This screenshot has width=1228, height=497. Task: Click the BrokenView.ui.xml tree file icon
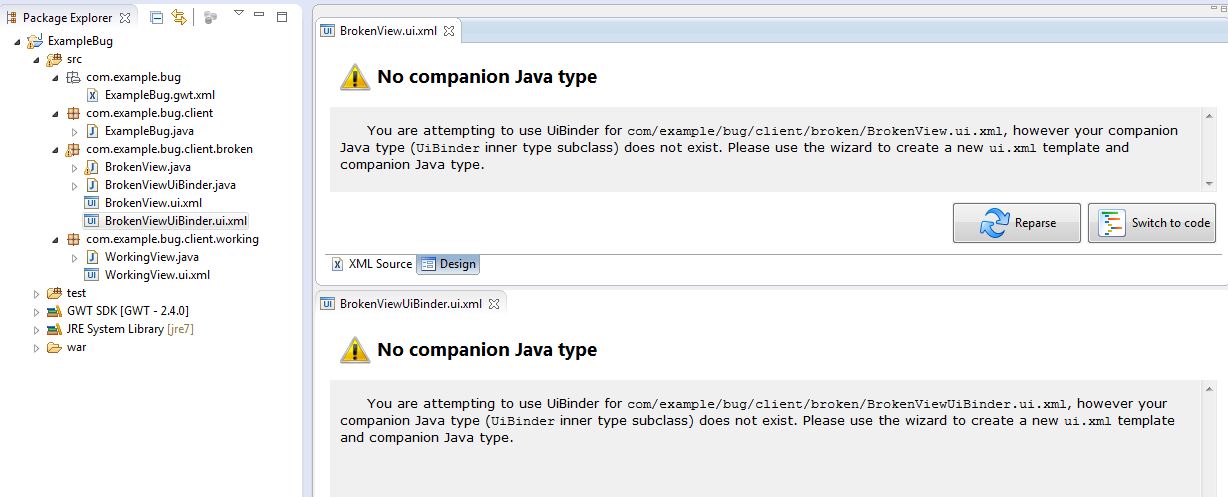(x=92, y=203)
